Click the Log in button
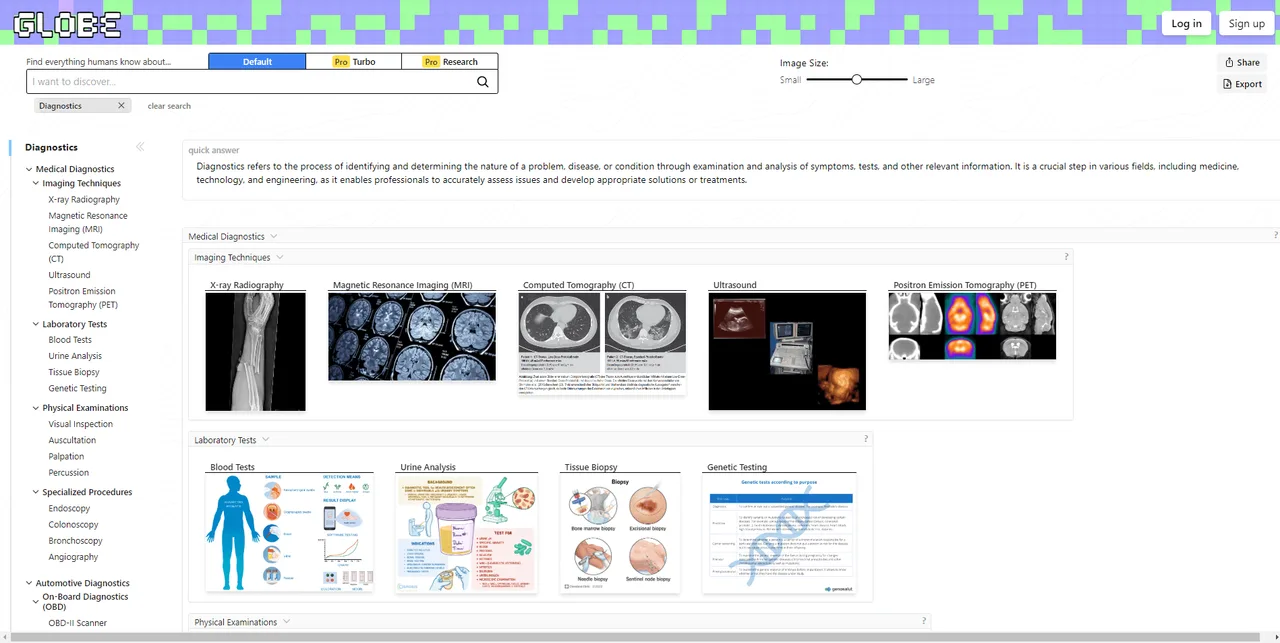 [1186, 23]
